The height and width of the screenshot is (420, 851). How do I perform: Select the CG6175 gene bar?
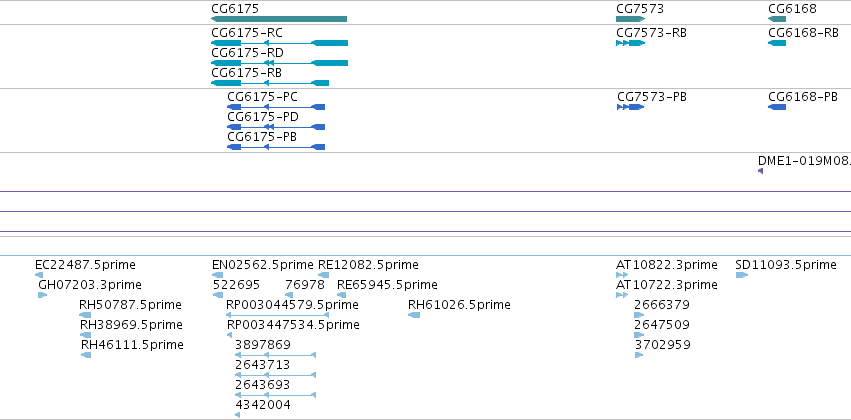tap(279, 19)
